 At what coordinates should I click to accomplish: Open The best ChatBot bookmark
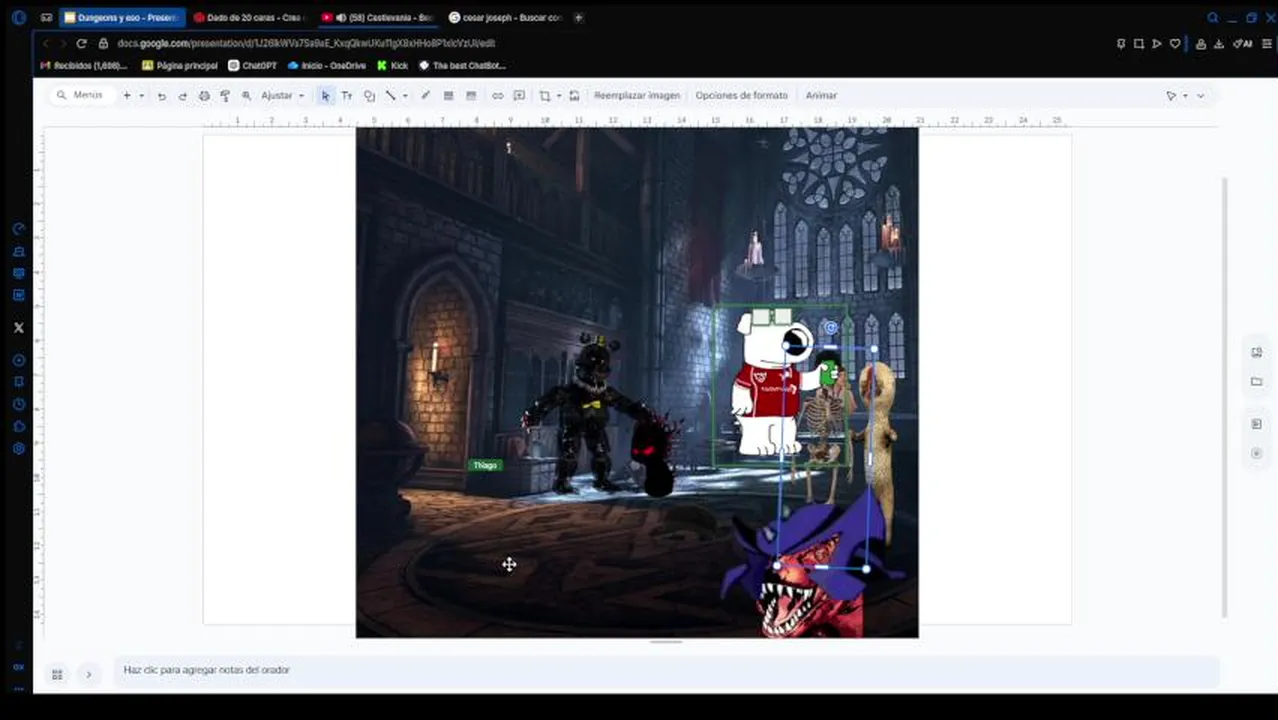(x=462, y=66)
